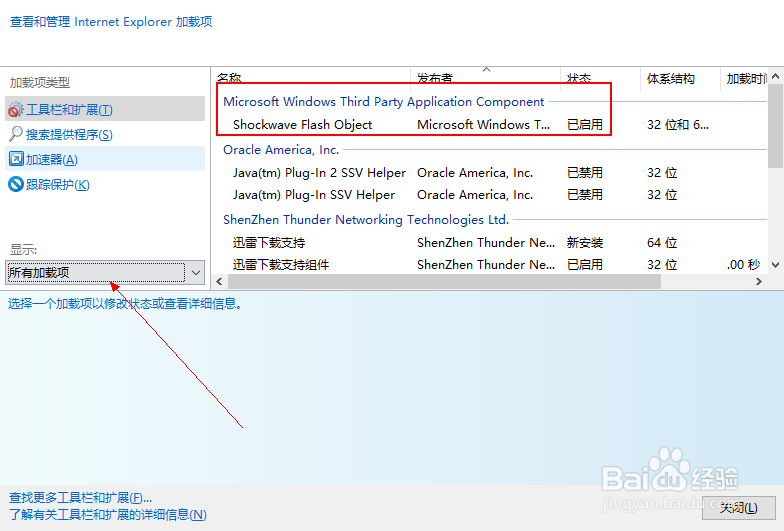Image resolution: width=784 pixels, height=531 pixels.
Task: Click scroll up arrow of add-on list
Action: click(x=776, y=76)
